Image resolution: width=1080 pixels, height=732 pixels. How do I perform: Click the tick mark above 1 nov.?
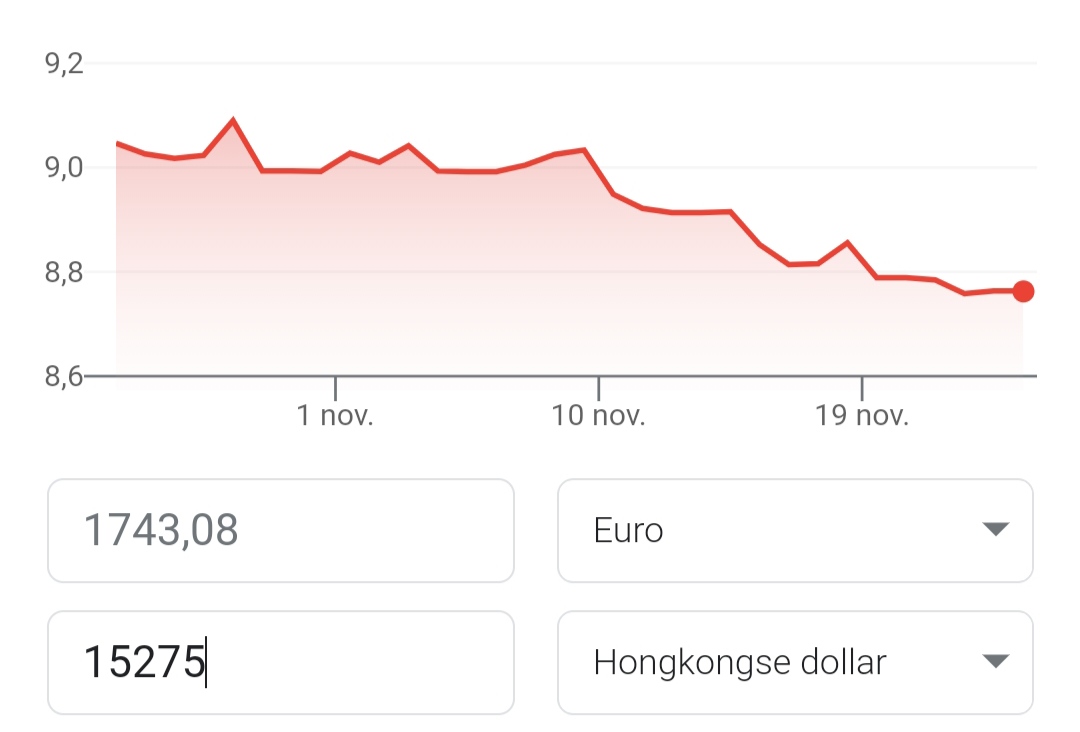click(x=335, y=388)
